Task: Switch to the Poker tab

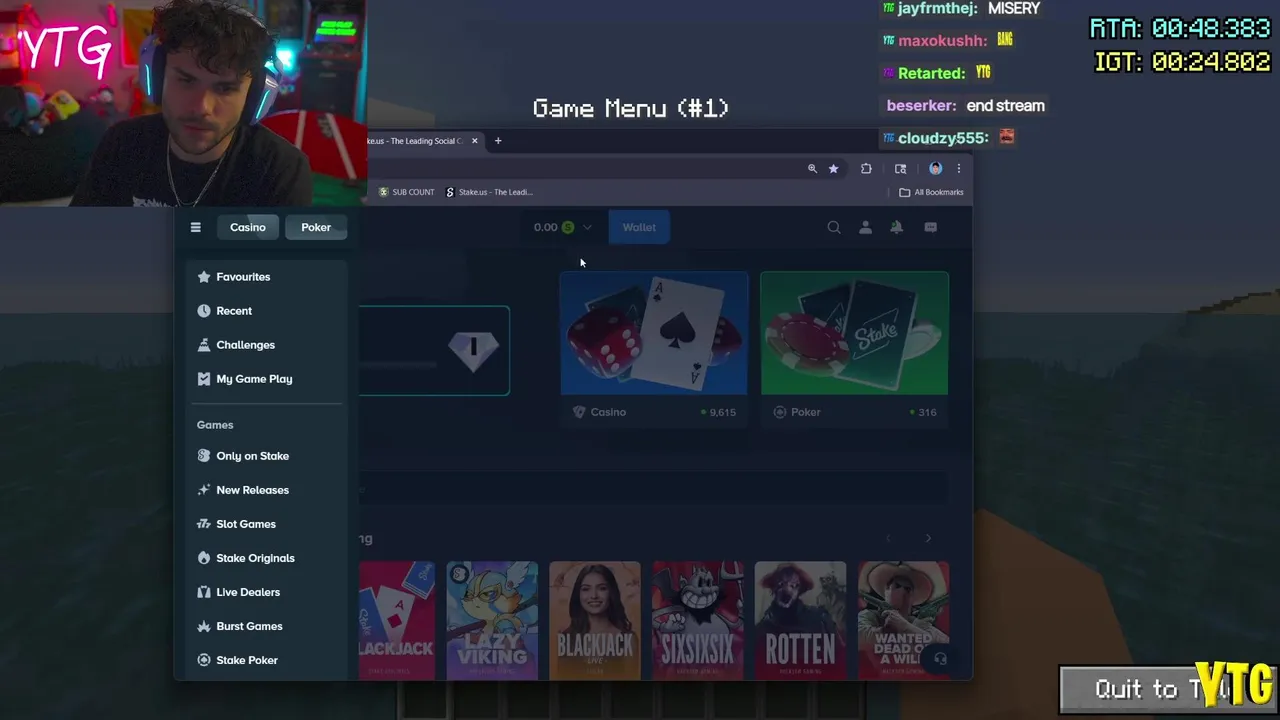Action: click(316, 227)
